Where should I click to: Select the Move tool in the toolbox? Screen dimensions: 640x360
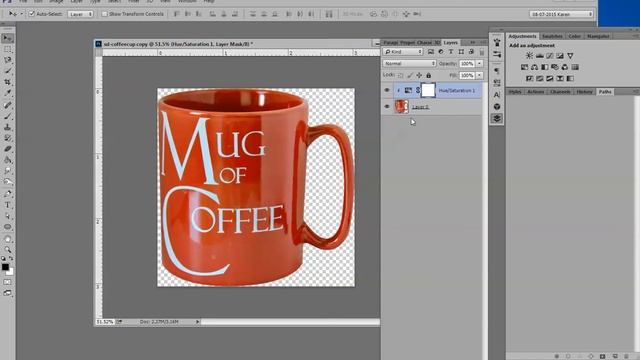pos(7,38)
